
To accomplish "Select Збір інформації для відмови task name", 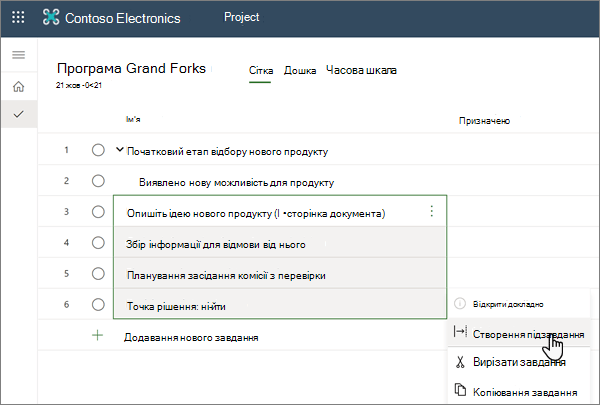I will pos(216,245).
